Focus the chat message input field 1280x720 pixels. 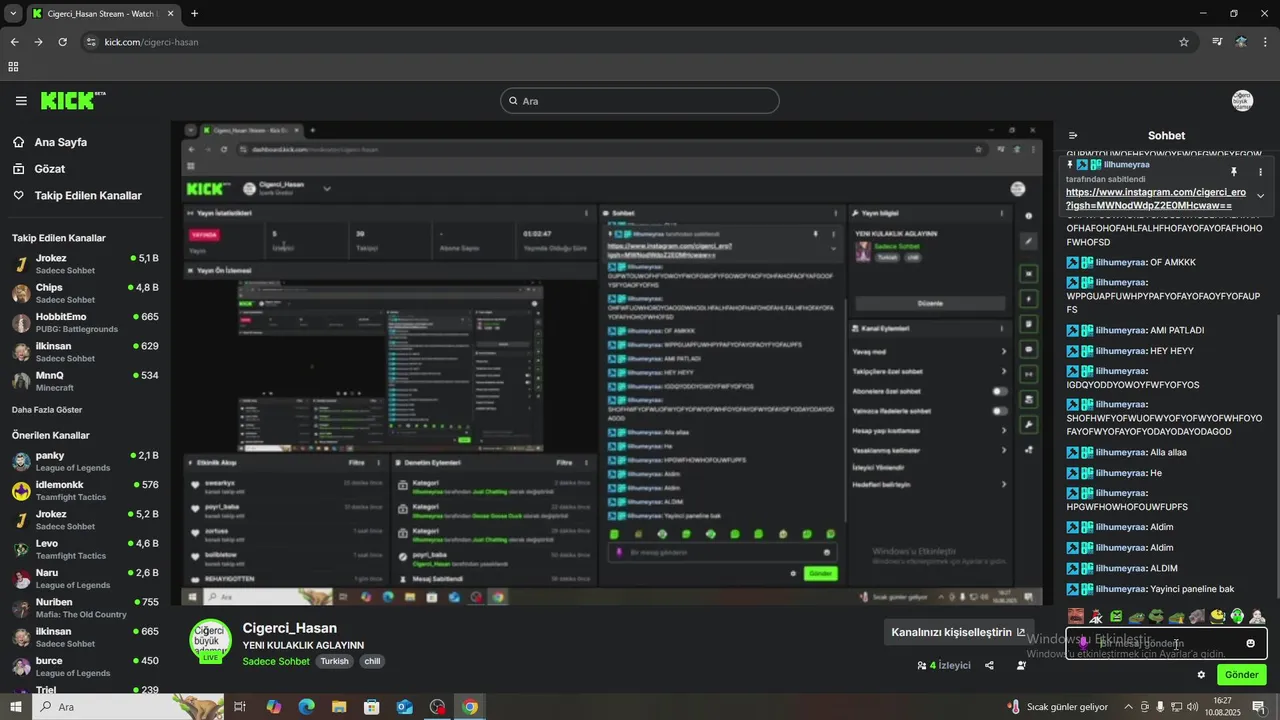tap(1166, 643)
